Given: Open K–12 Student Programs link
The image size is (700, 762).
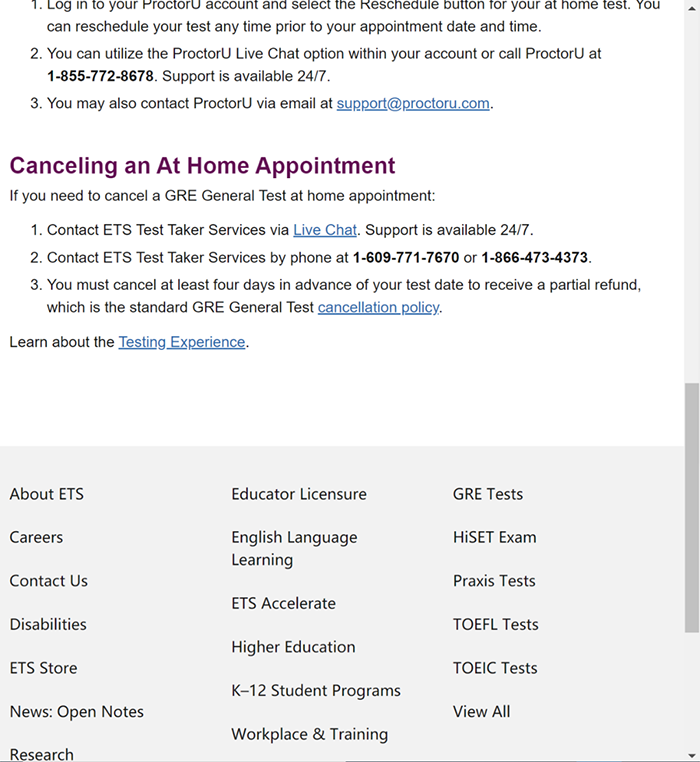Looking at the screenshot, I should coord(316,690).
